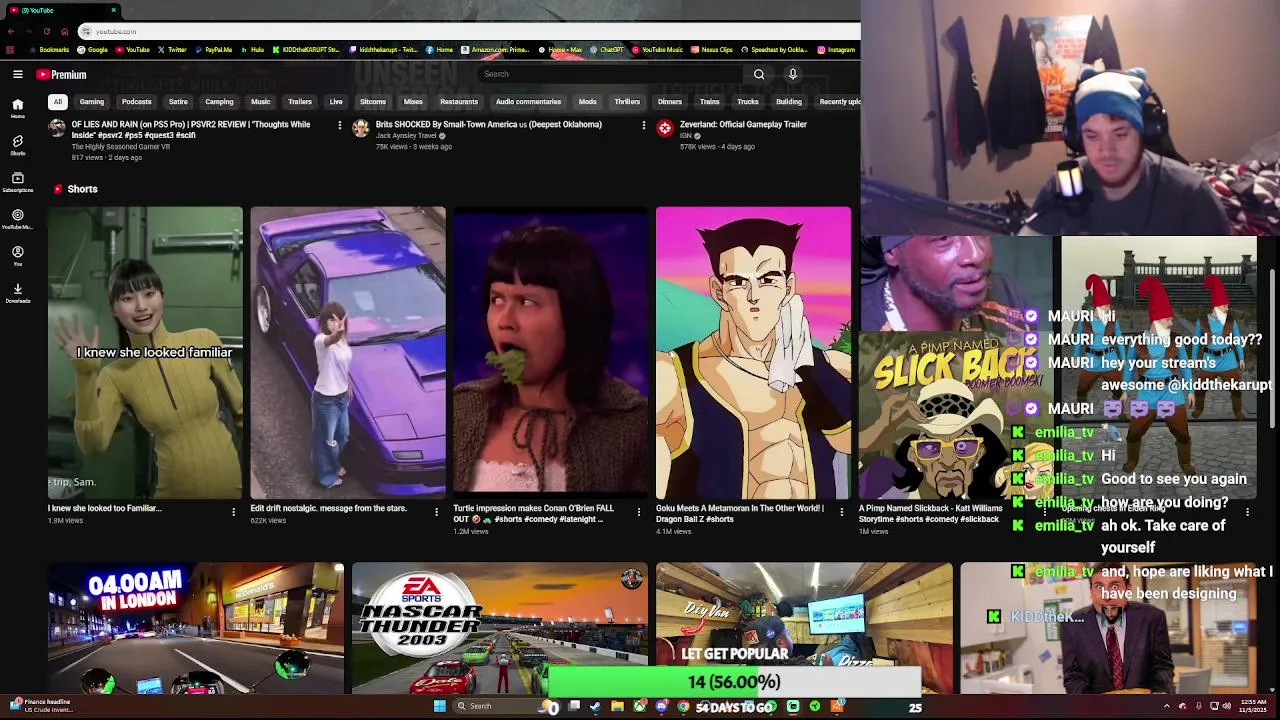The width and height of the screenshot is (1280, 720).
Task: Open the YouTube hamburger guide menu
Action: click(17, 74)
